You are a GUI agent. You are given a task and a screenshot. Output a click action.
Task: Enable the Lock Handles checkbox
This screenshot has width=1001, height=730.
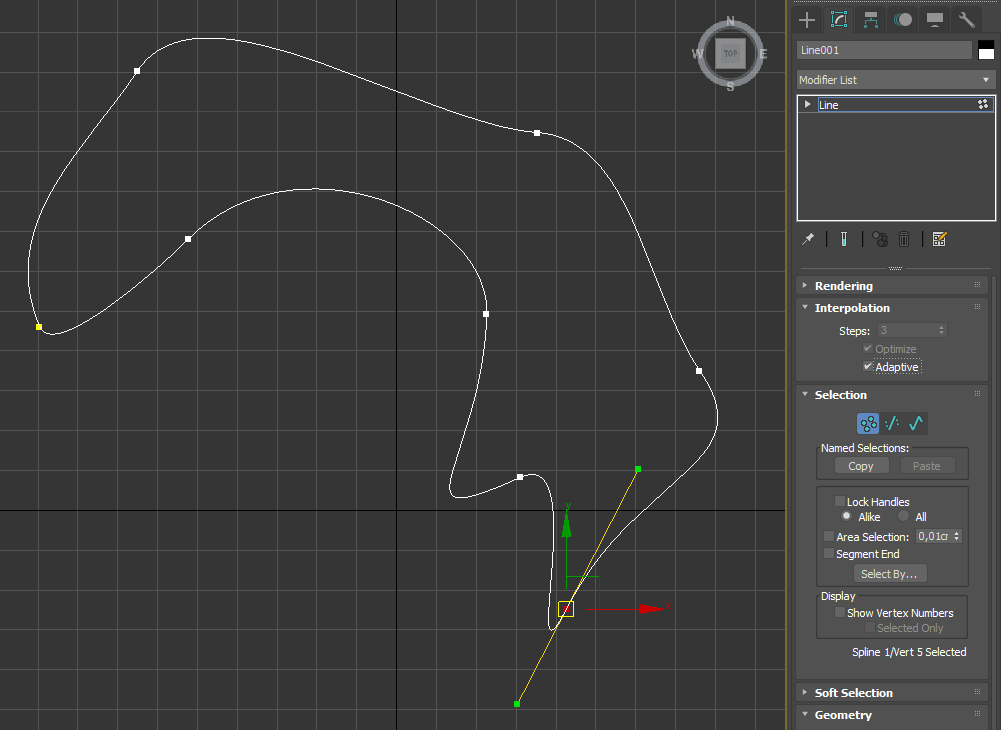[x=840, y=502]
